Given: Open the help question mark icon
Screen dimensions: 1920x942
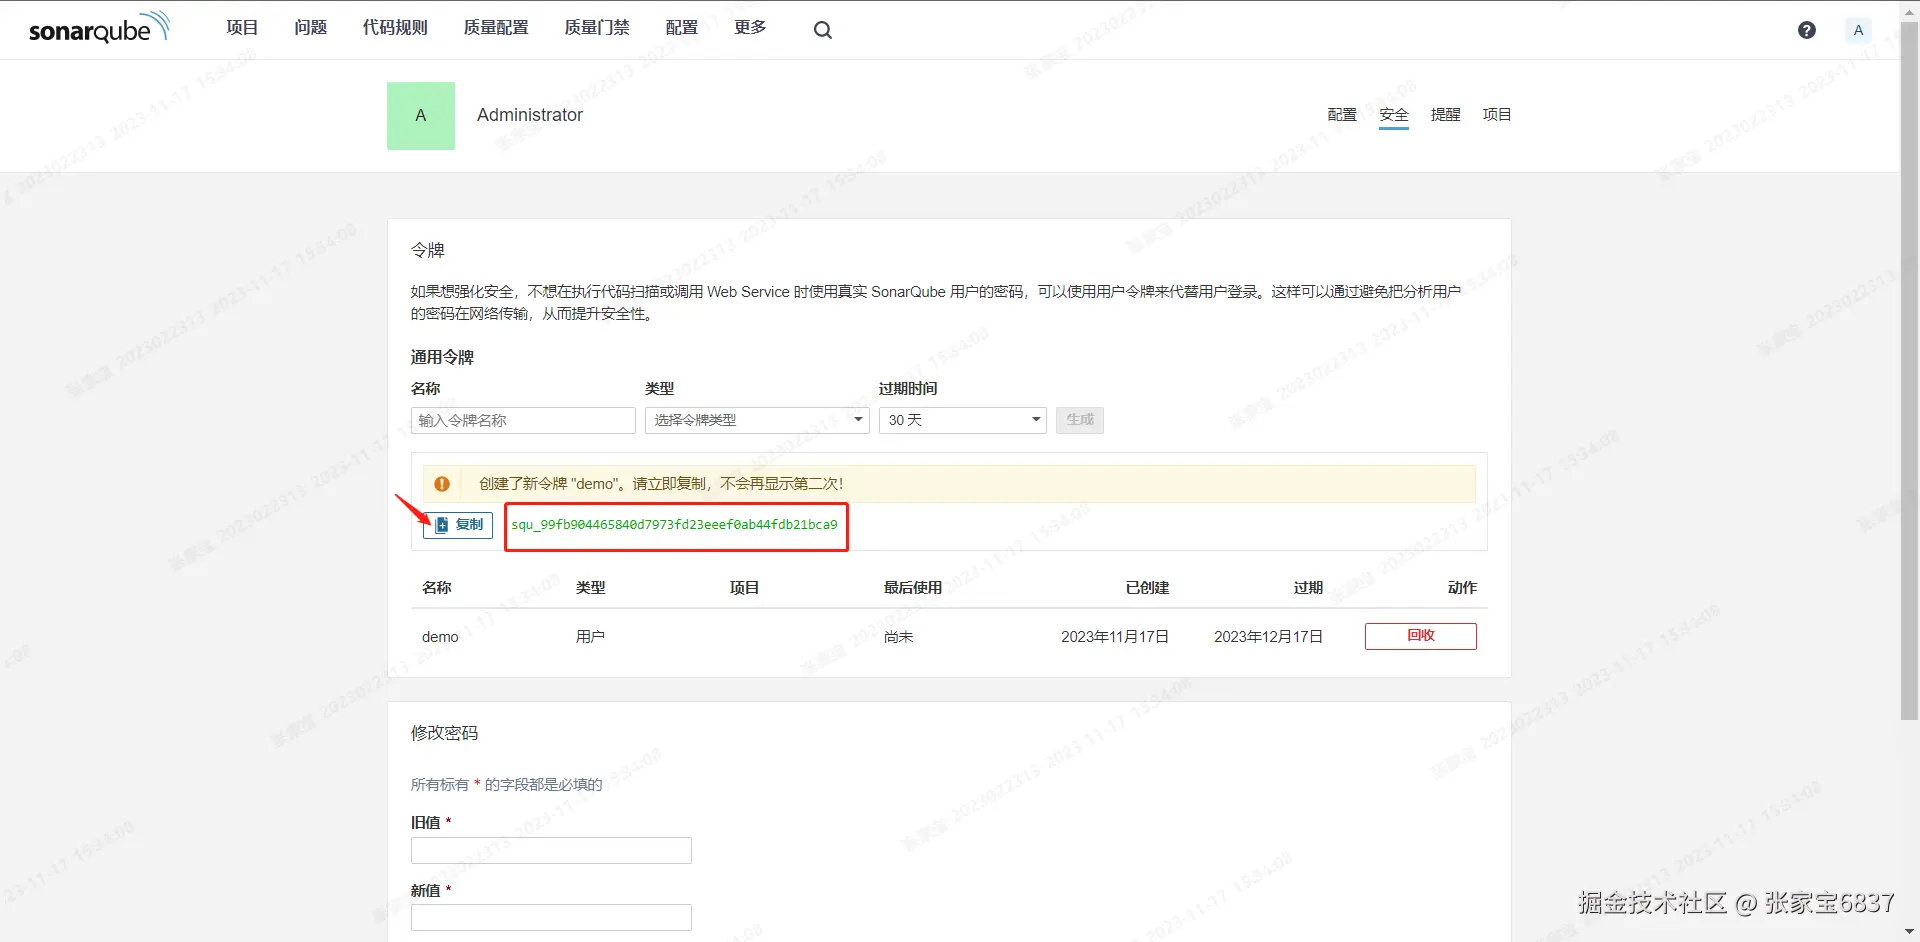Looking at the screenshot, I should pos(1806,30).
